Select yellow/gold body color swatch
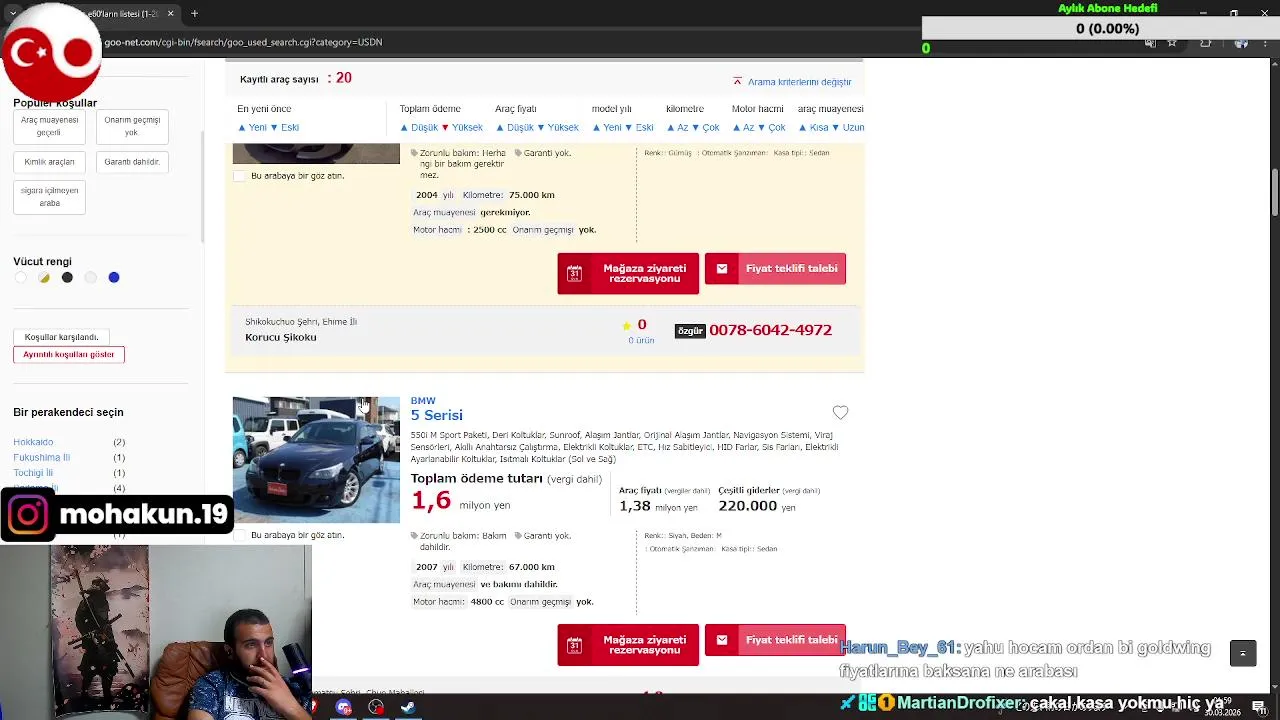The image size is (1280, 720). pyautogui.click(x=44, y=278)
